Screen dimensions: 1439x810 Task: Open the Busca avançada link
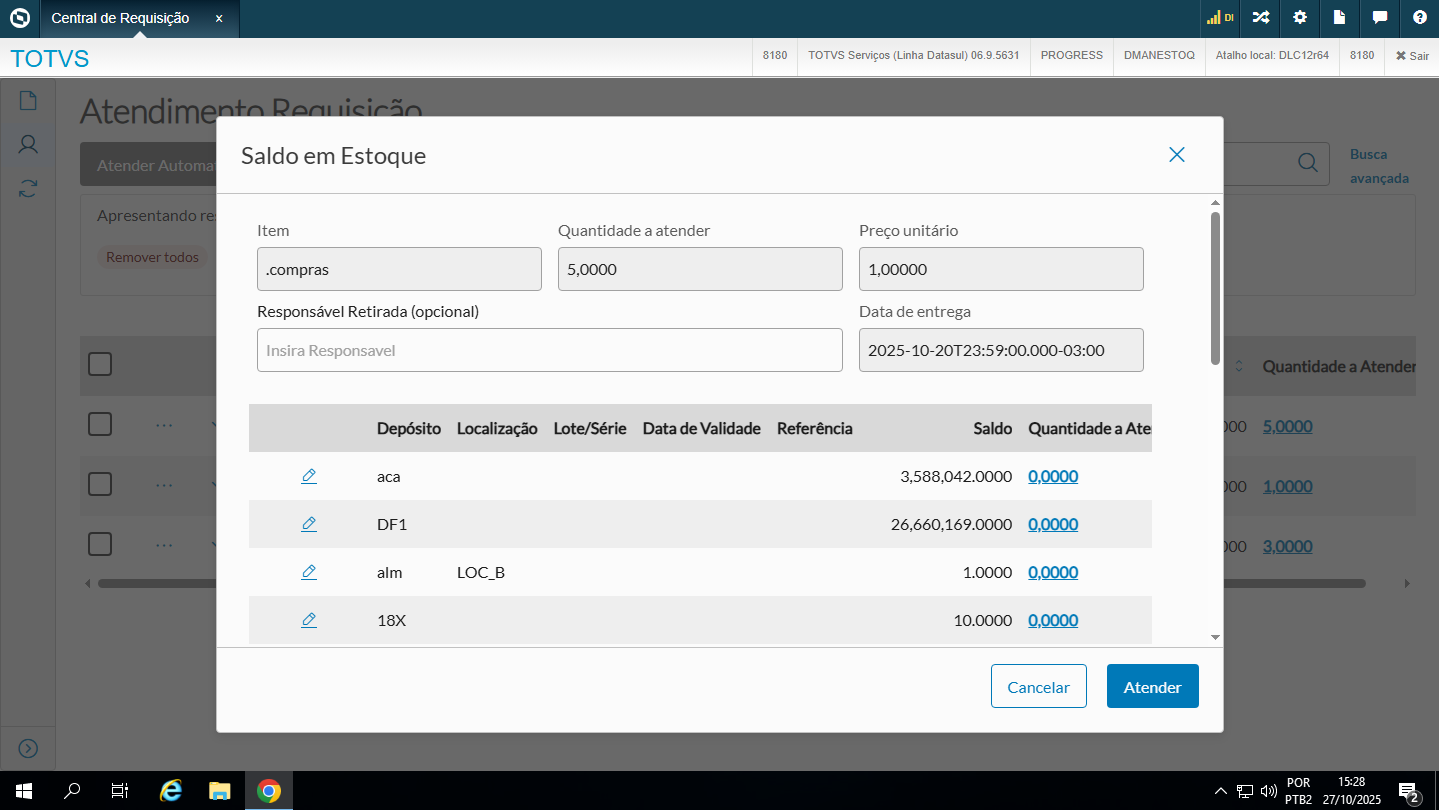click(x=1379, y=166)
